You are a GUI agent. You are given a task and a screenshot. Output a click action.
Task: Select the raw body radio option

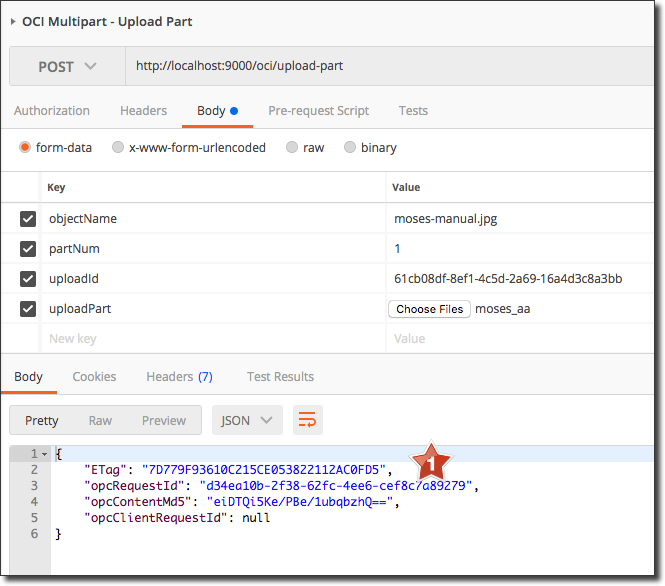[x=291, y=147]
